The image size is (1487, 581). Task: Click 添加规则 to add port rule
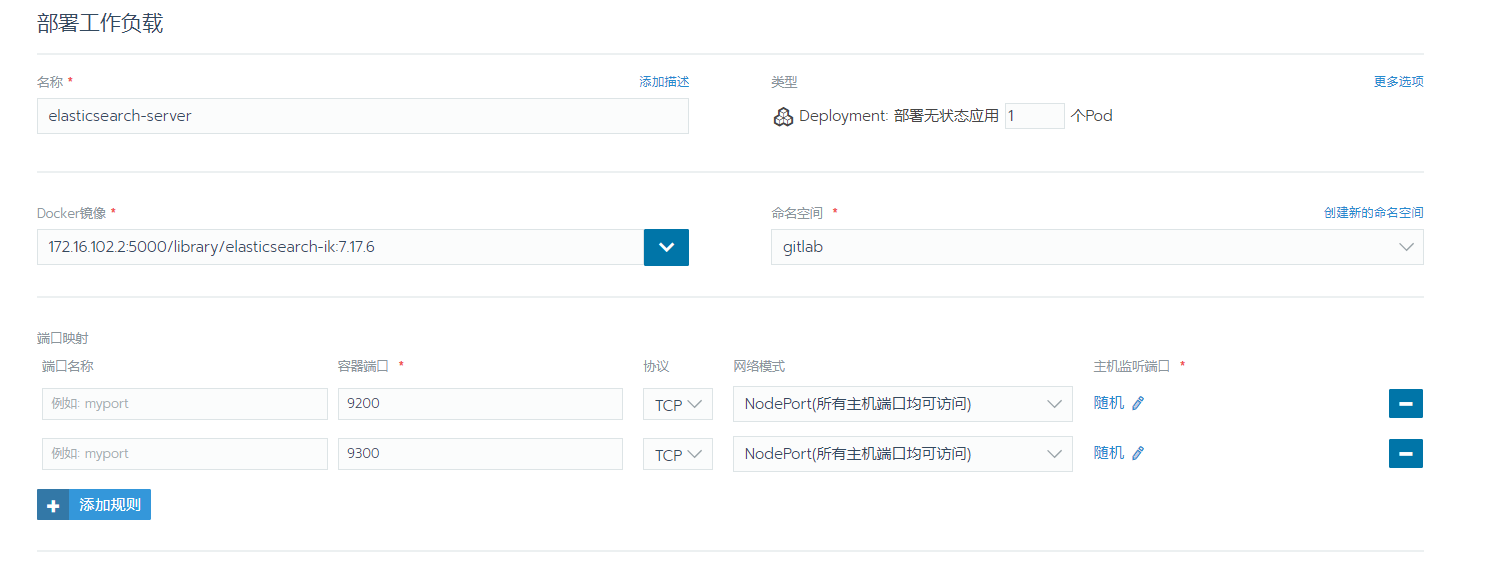pos(110,505)
